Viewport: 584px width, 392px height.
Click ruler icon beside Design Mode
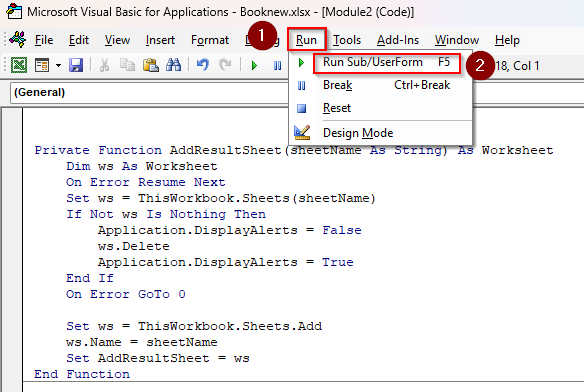click(x=302, y=133)
